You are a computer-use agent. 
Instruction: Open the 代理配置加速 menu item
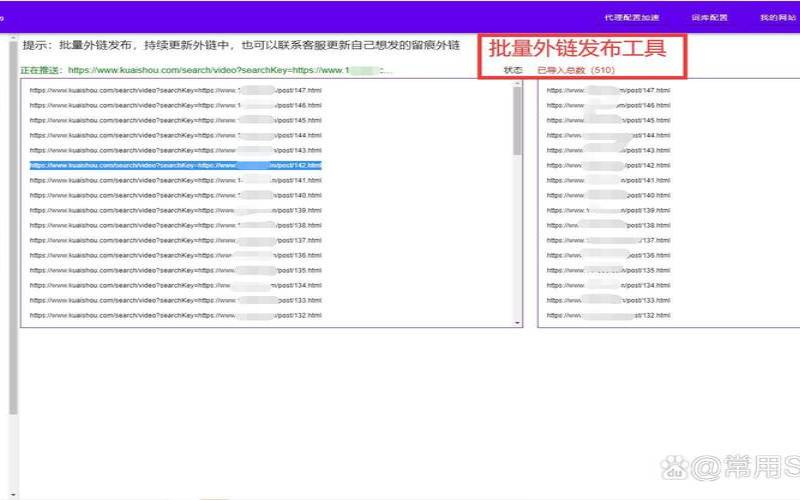tap(632, 17)
